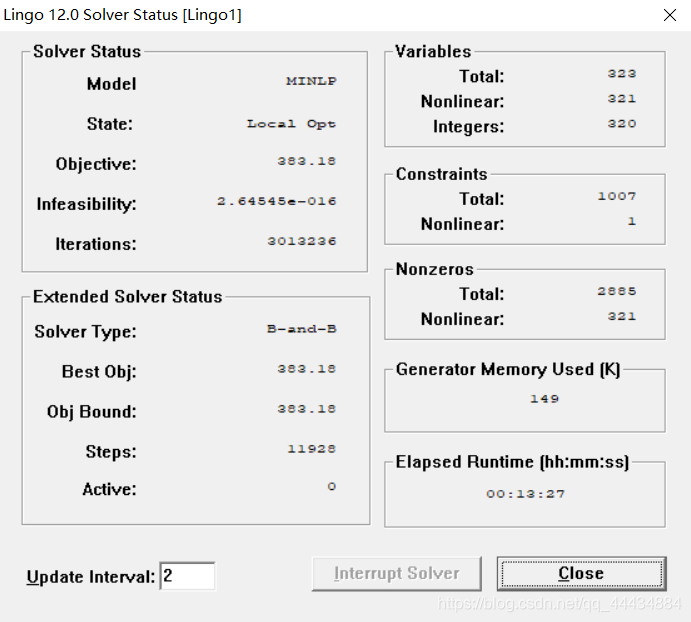Click the Update Interval label
Image resolution: width=691 pixels, height=622 pixels.
tap(91, 577)
